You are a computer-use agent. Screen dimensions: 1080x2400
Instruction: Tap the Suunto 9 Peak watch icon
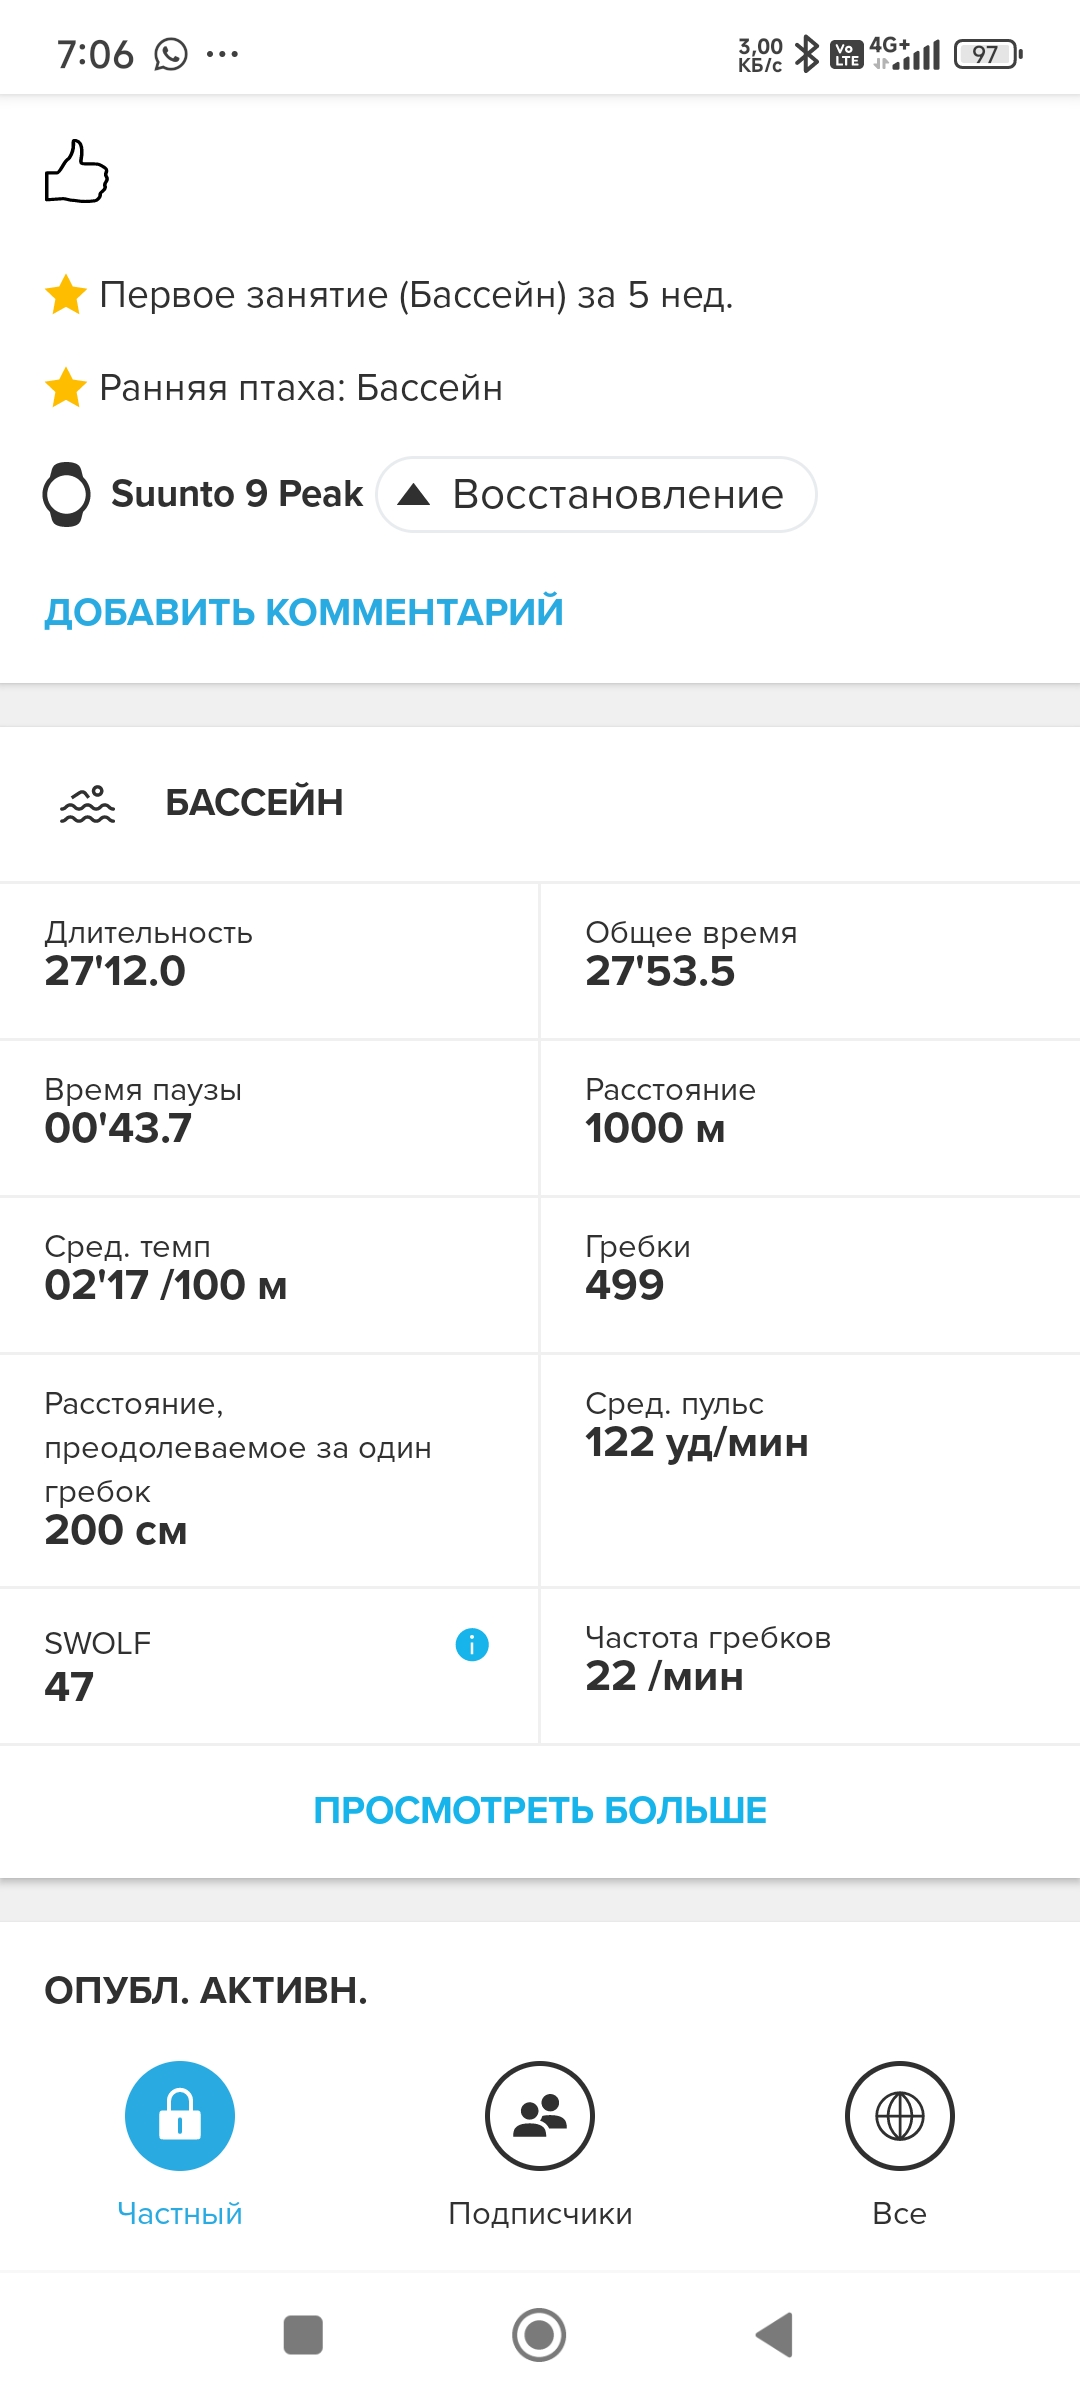click(x=67, y=494)
